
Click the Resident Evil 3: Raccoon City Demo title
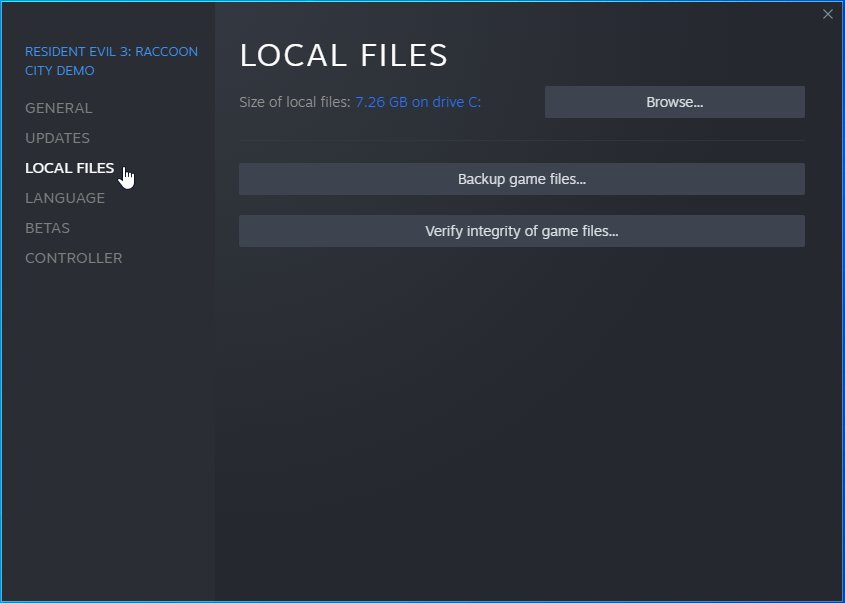(x=112, y=61)
